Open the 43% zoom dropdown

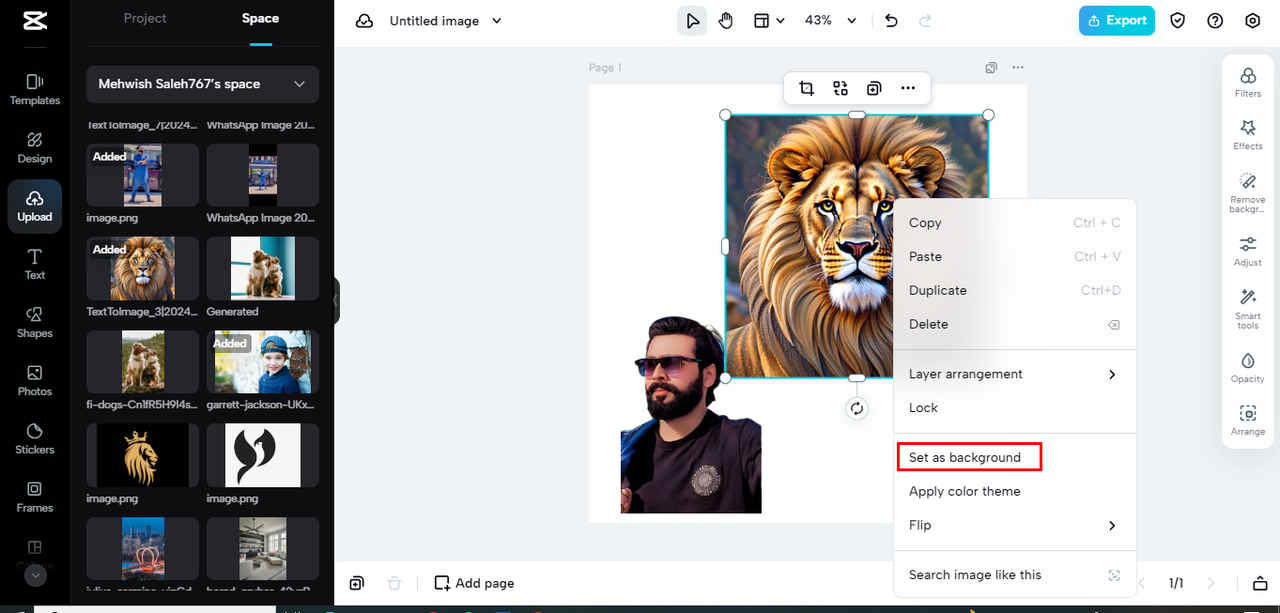(x=831, y=21)
